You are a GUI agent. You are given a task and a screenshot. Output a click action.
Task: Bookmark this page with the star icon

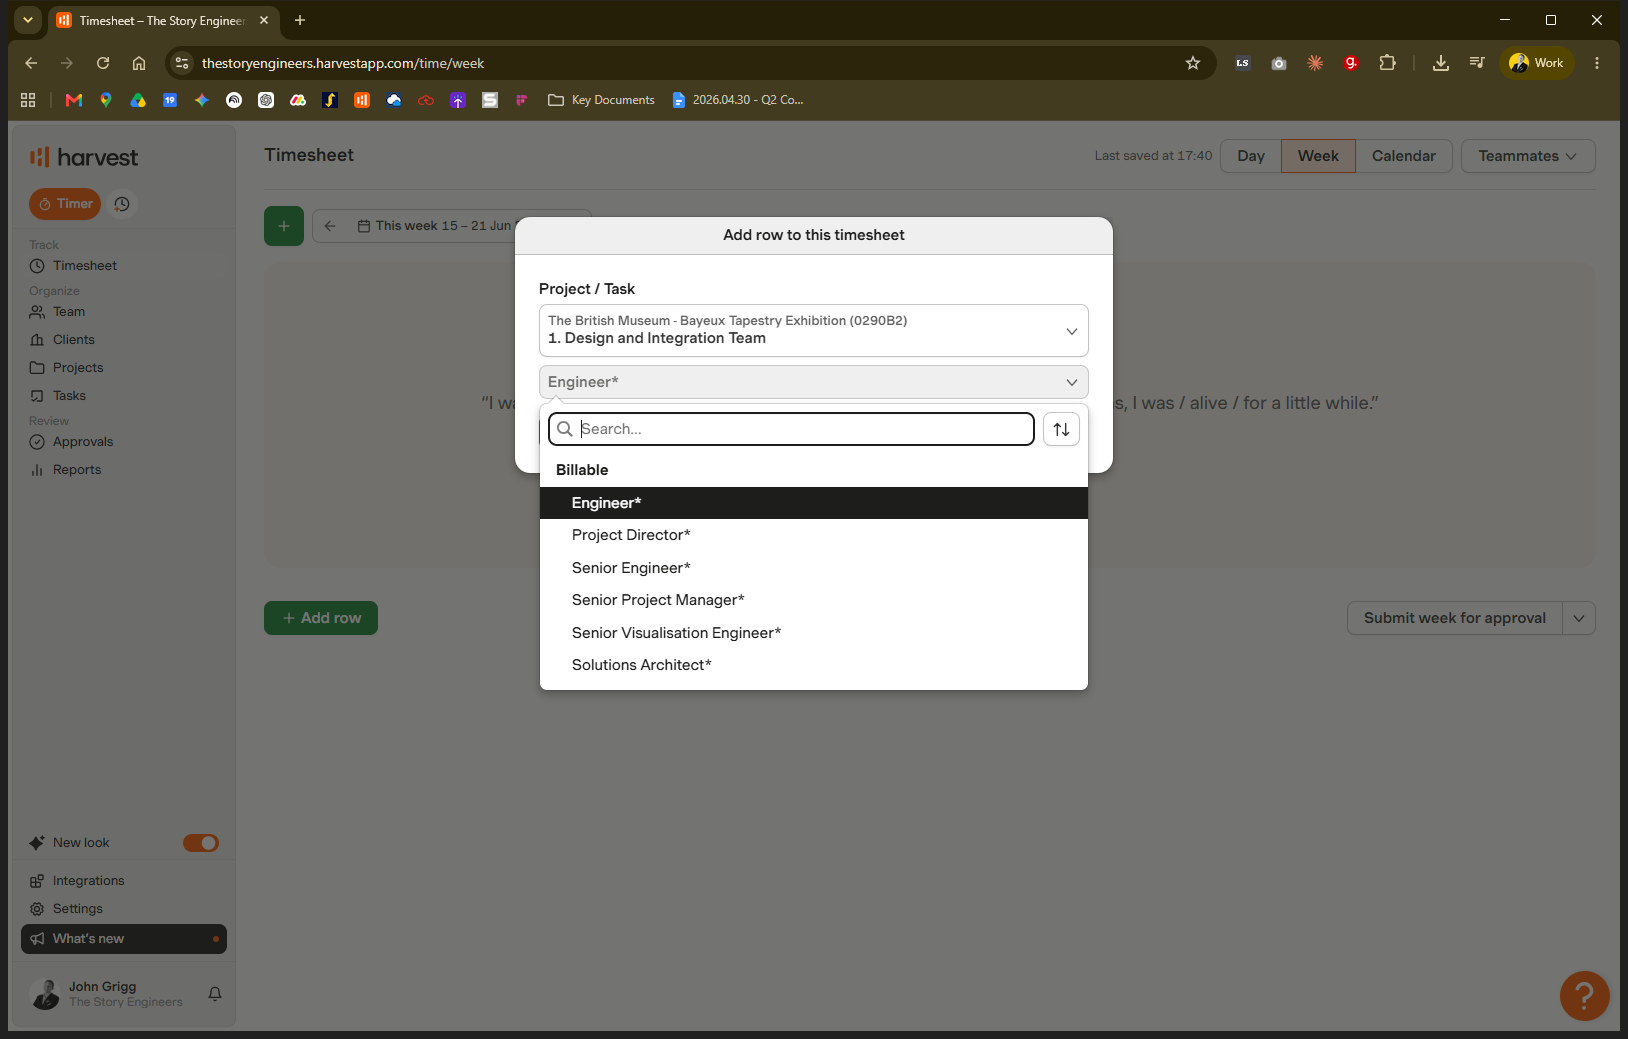(x=1193, y=63)
